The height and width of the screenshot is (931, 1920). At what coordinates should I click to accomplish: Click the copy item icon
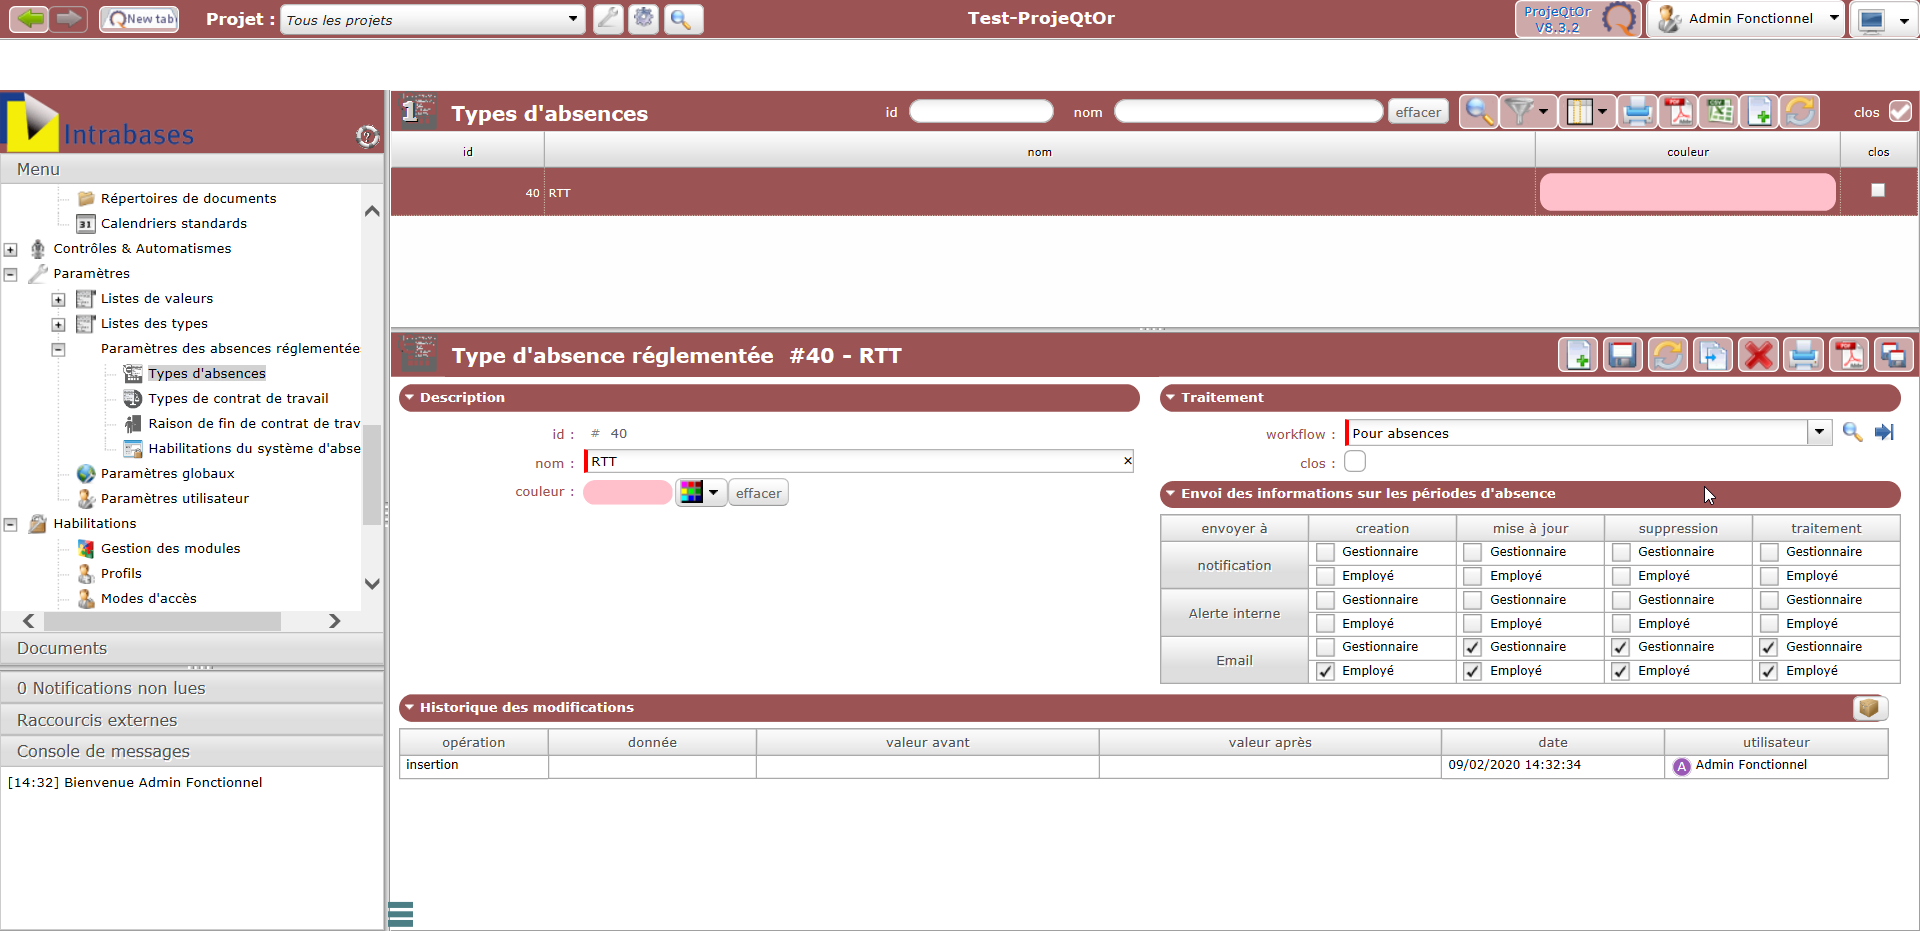1713,355
